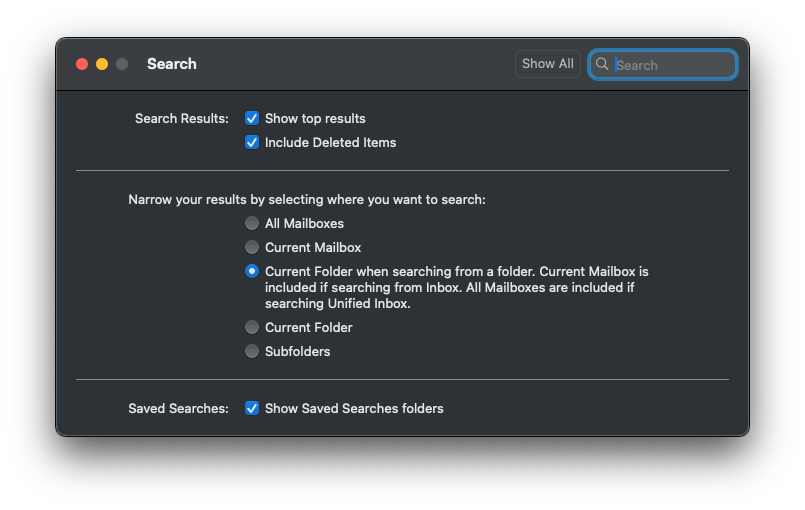The height and width of the screenshot is (510, 805).
Task: Click the 'Show Saved Searches folders' label text
Action: pos(354,408)
